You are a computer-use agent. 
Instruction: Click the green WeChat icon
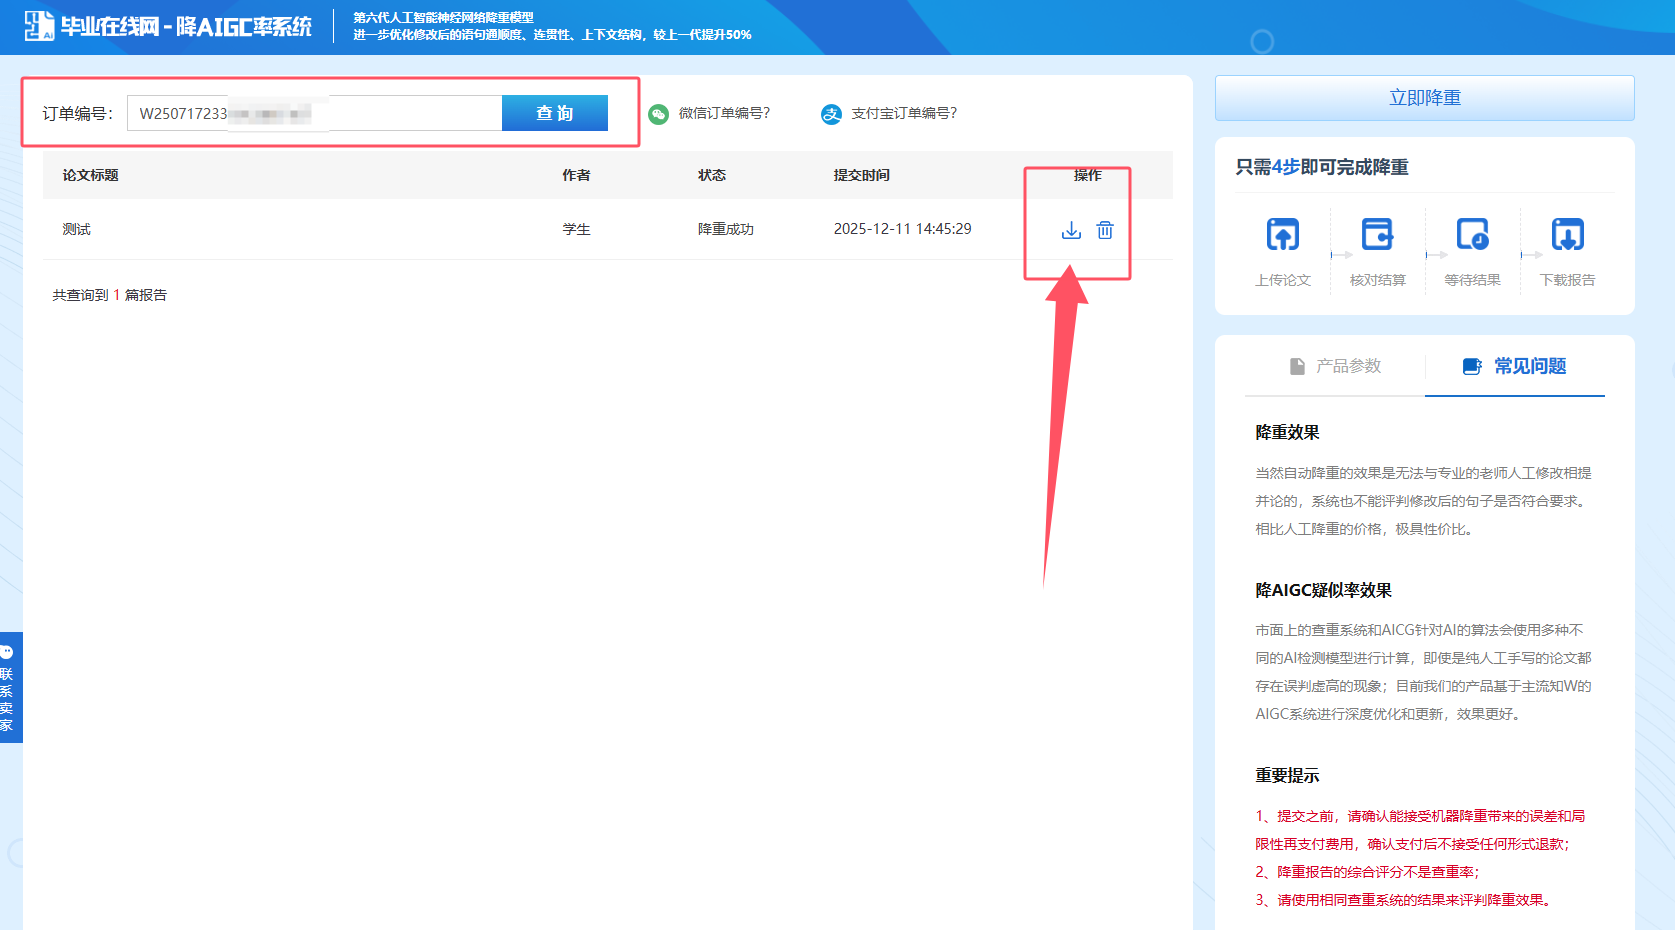pyautogui.click(x=657, y=114)
